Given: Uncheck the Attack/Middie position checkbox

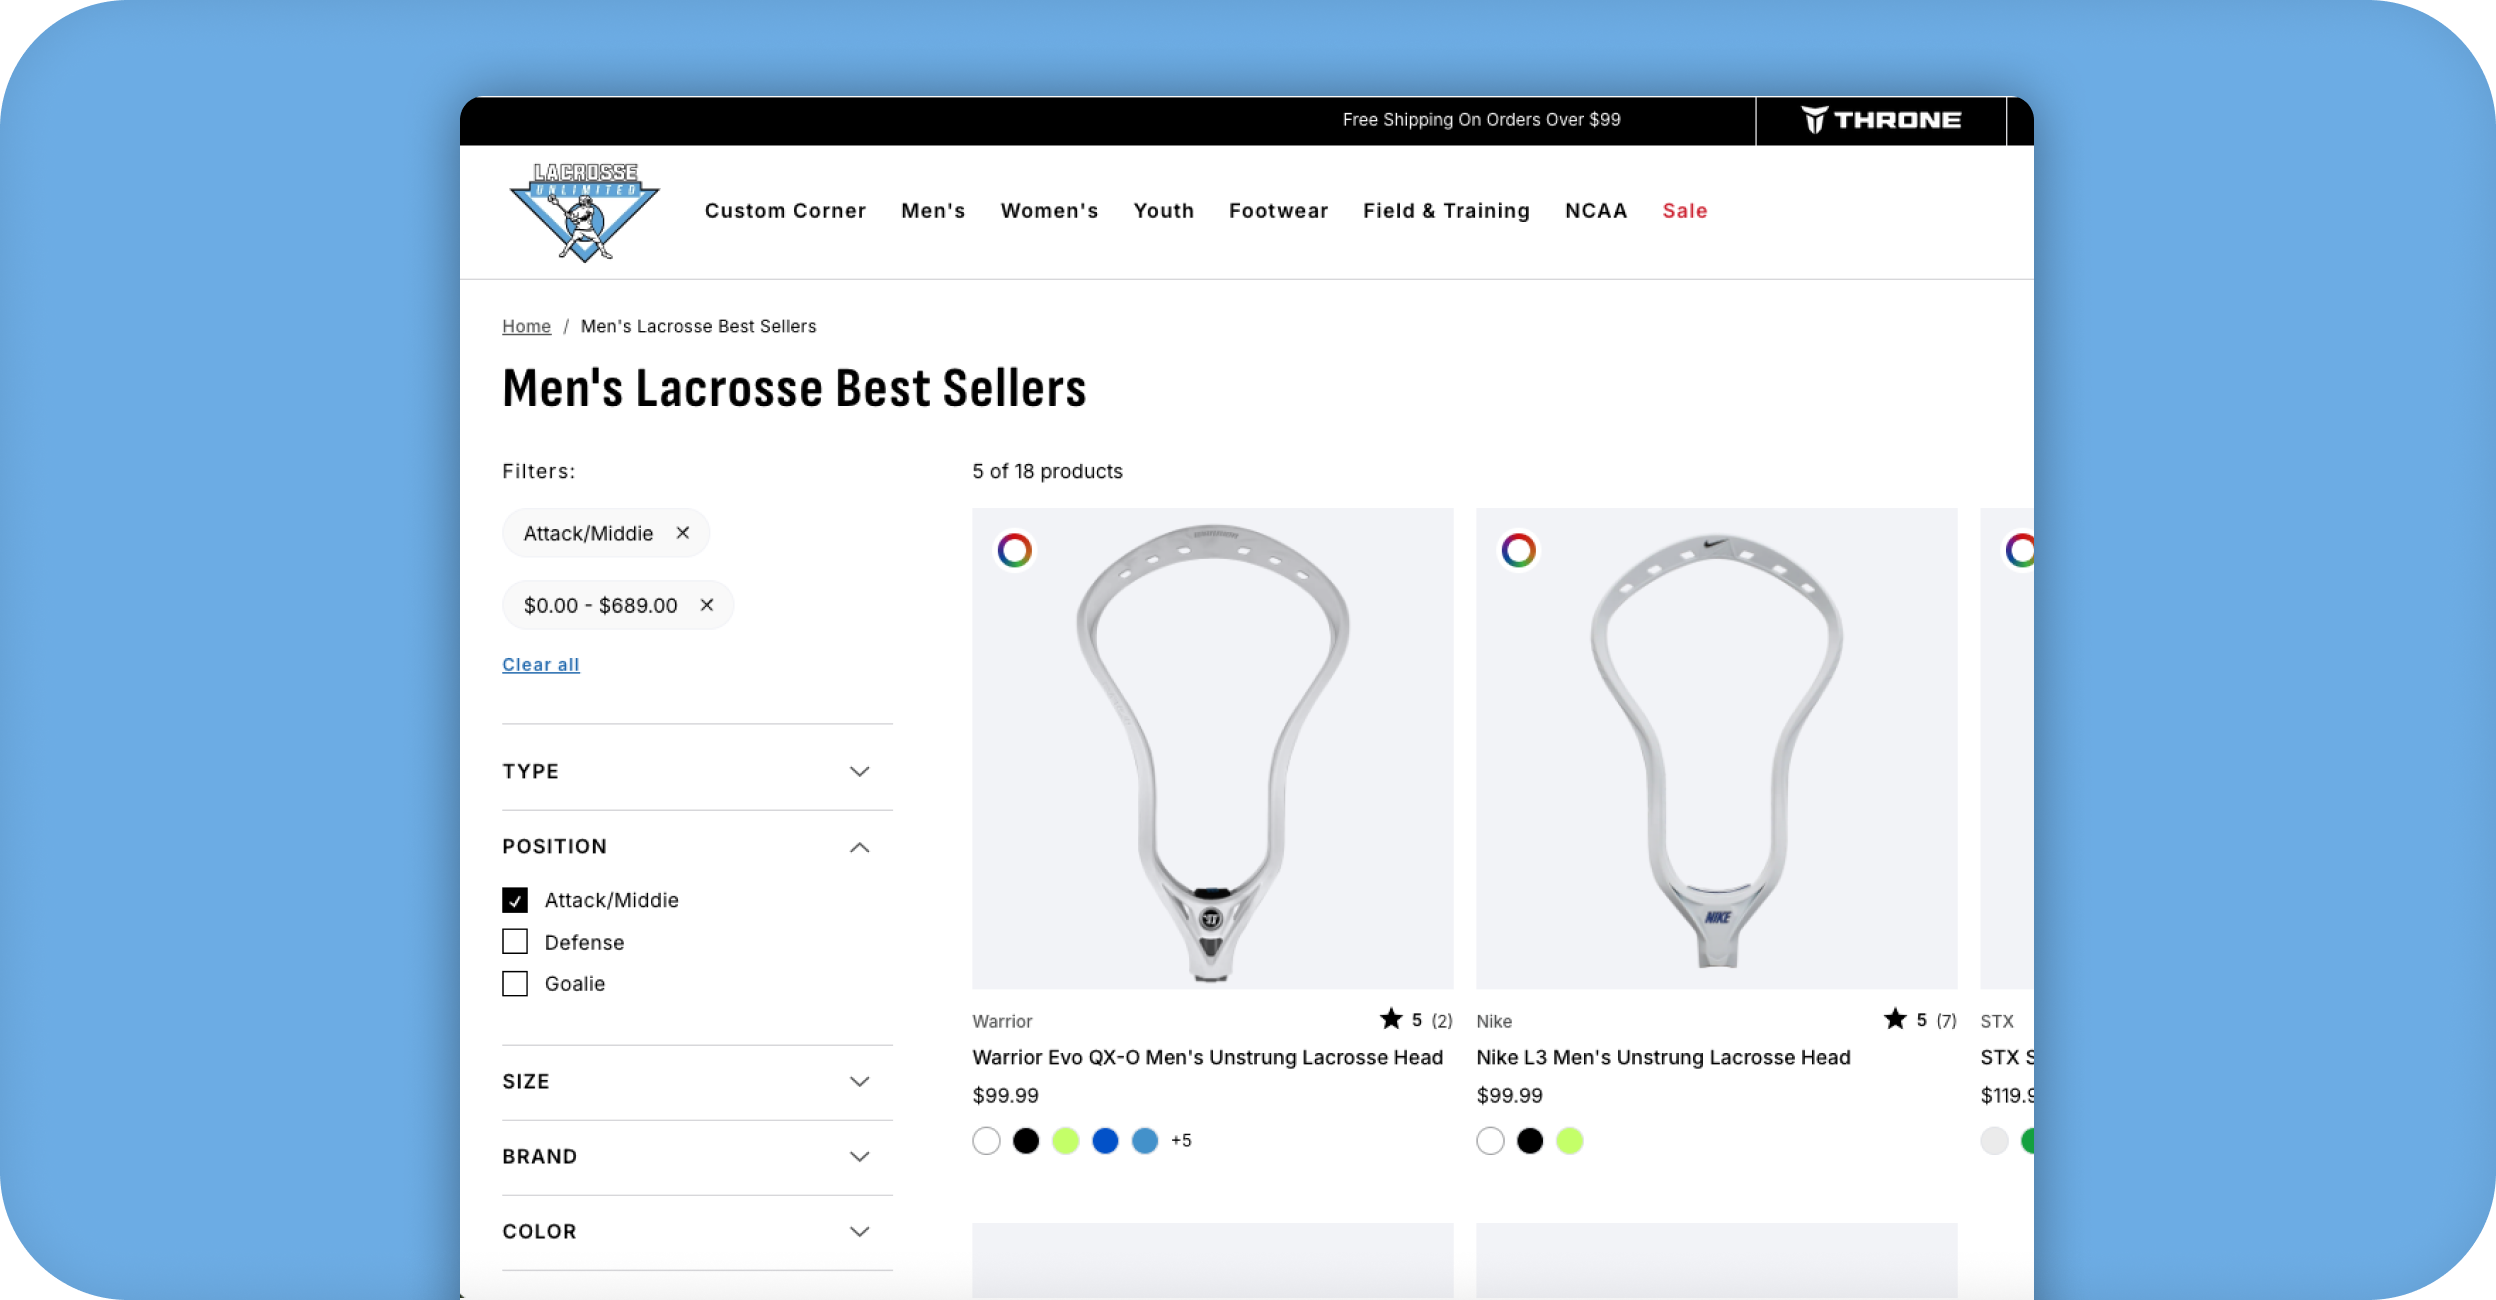Looking at the screenshot, I should tap(515, 900).
